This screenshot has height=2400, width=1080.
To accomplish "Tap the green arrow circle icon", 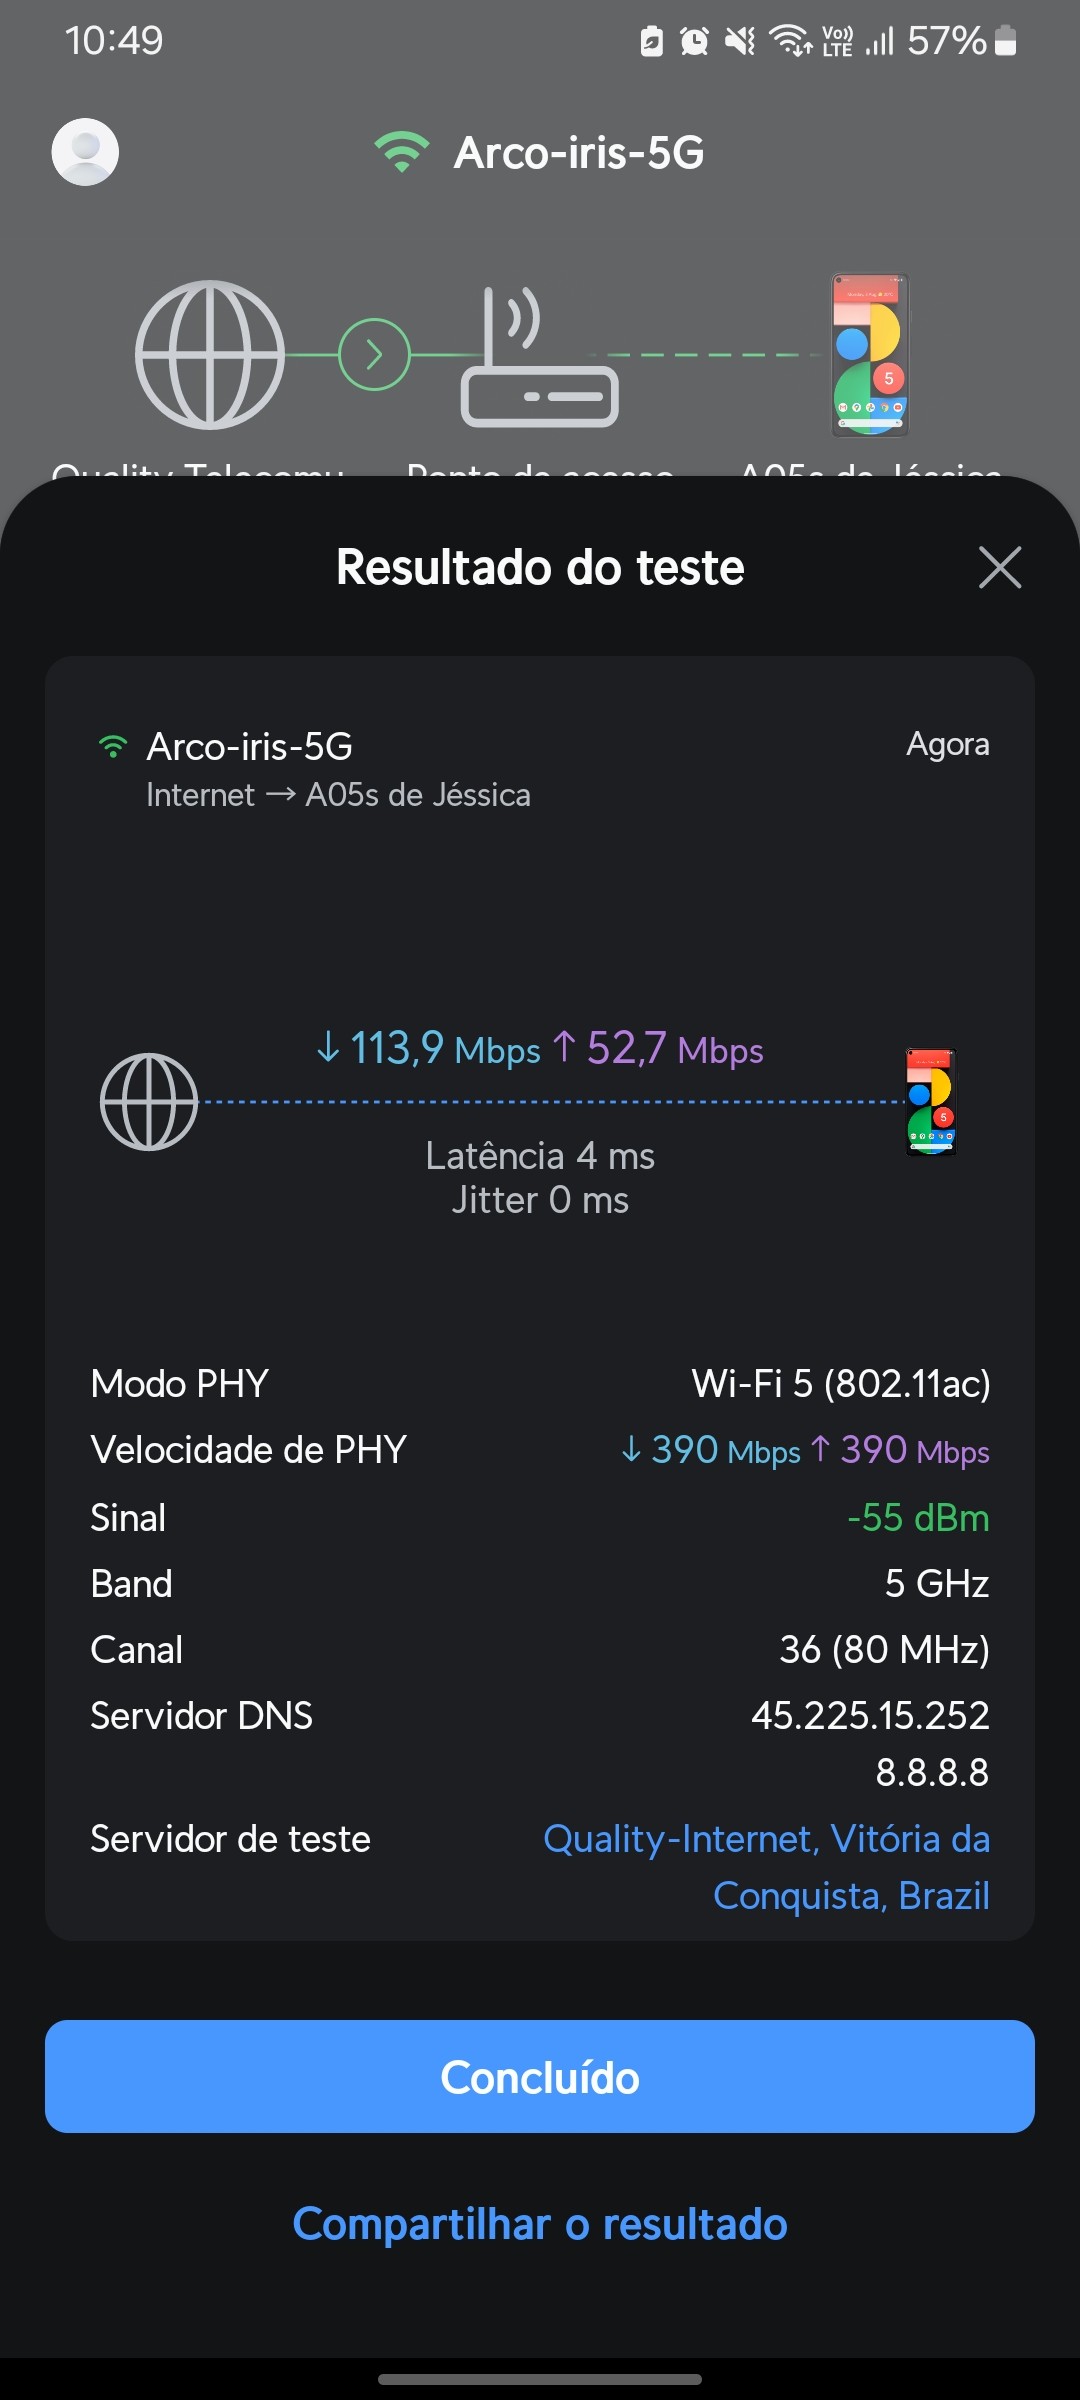I will pyautogui.click(x=374, y=354).
